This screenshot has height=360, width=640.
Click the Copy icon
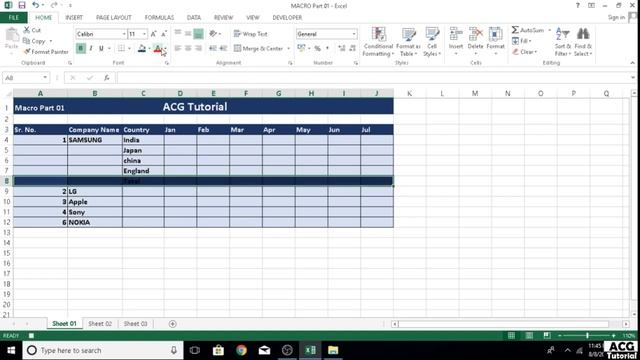(26, 41)
